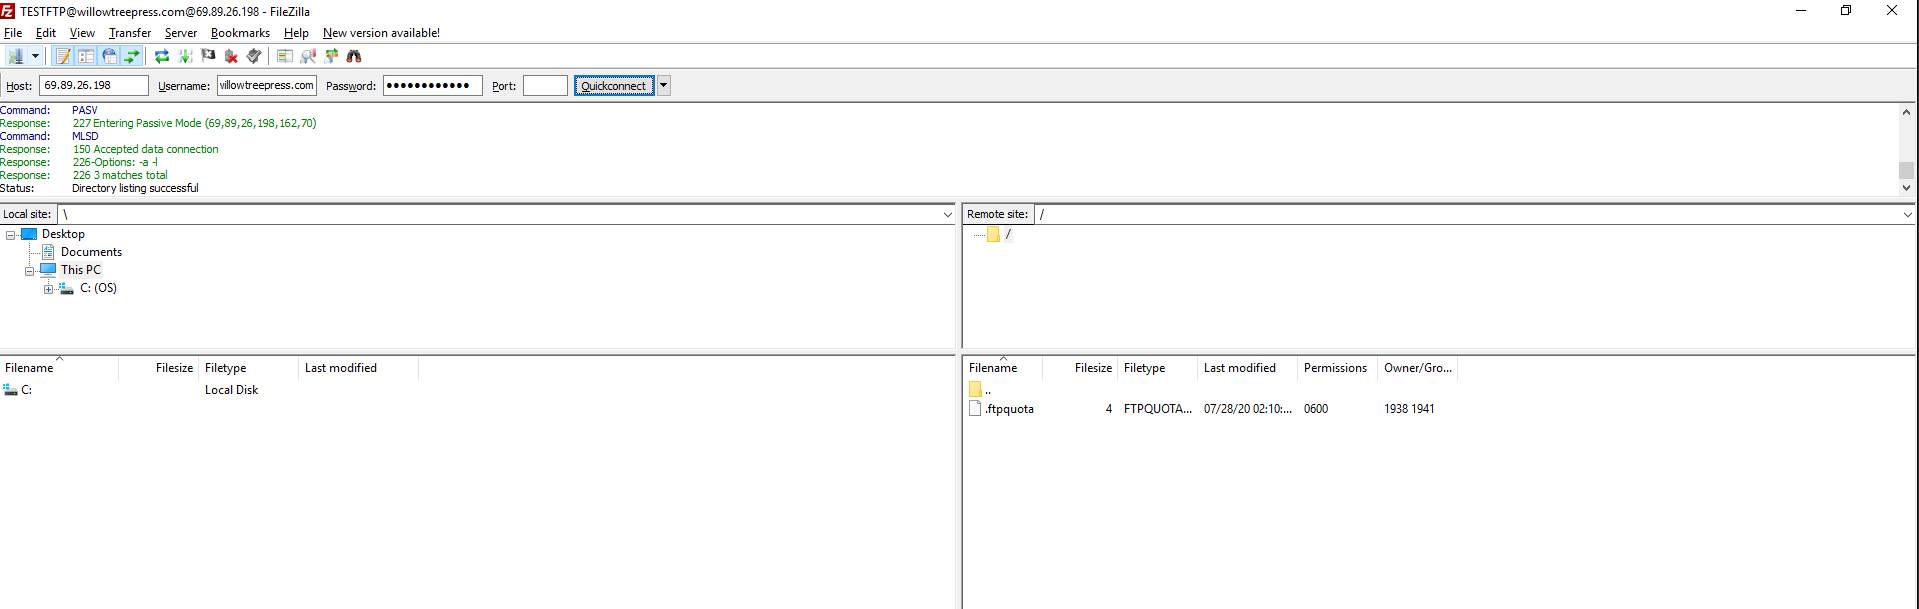The width and height of the screenshot is (1919, 609).
Task: Refresh file and folder lists
Action: tap(162, 56)
